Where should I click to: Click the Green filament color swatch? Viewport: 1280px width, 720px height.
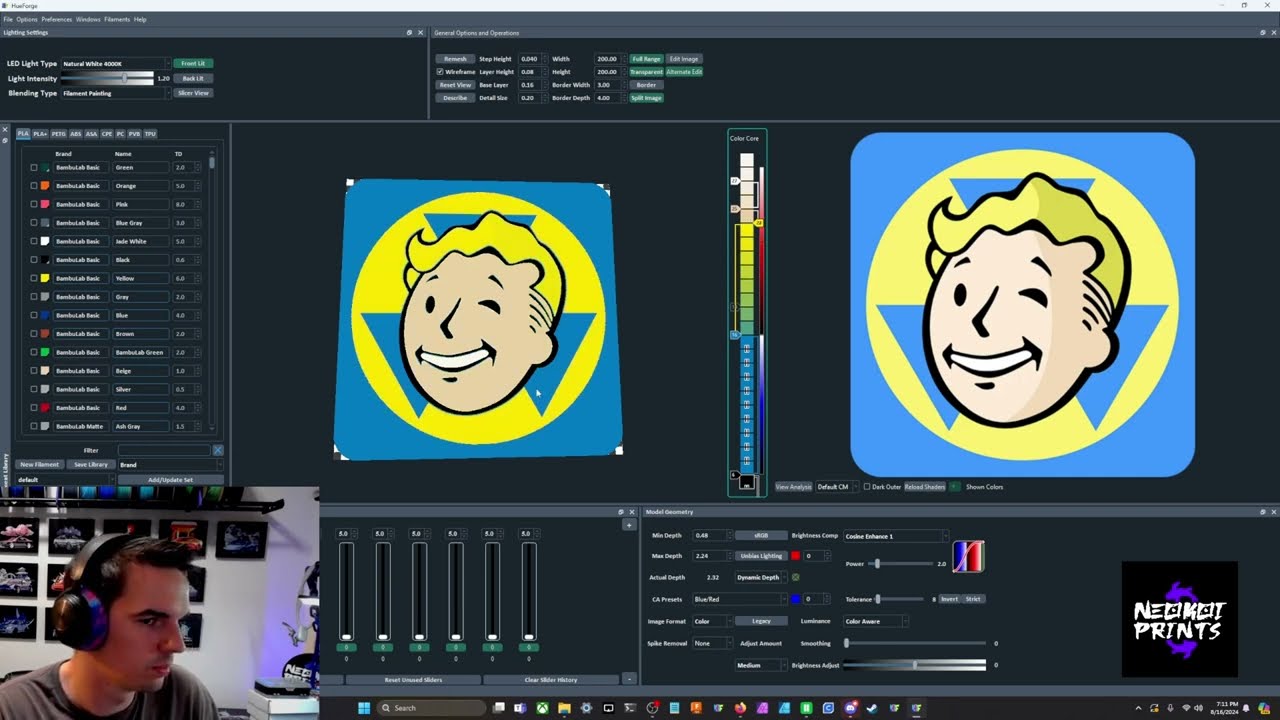coord(45,167)
